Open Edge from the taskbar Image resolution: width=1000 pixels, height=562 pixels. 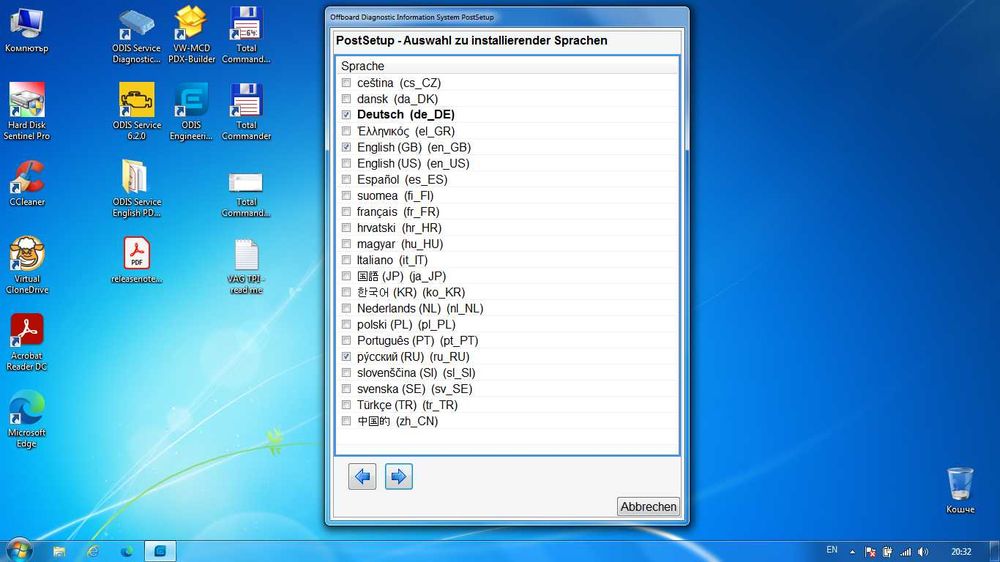click(x=127, y=551)
